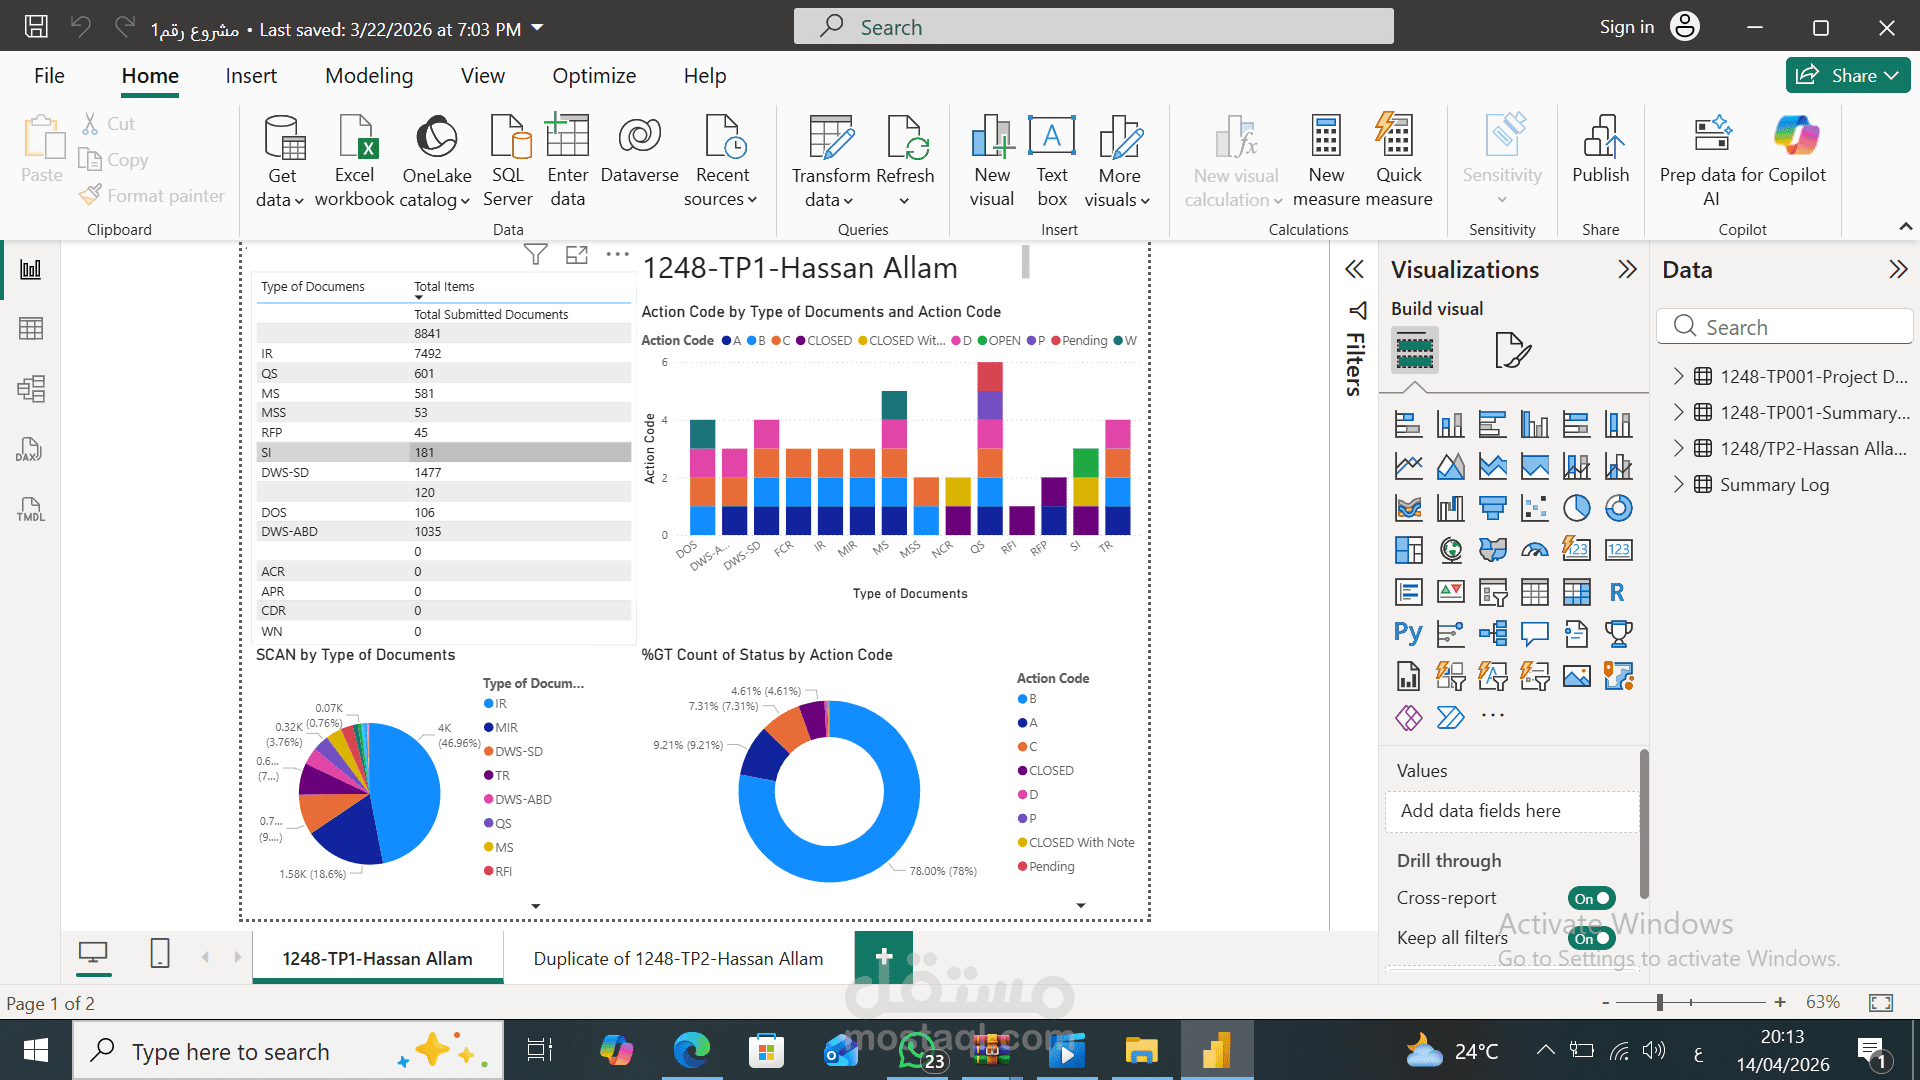Pick the Power Automate visual
The image size is (1920, 1080).
pyautogui.click(x=1450, y=717)
